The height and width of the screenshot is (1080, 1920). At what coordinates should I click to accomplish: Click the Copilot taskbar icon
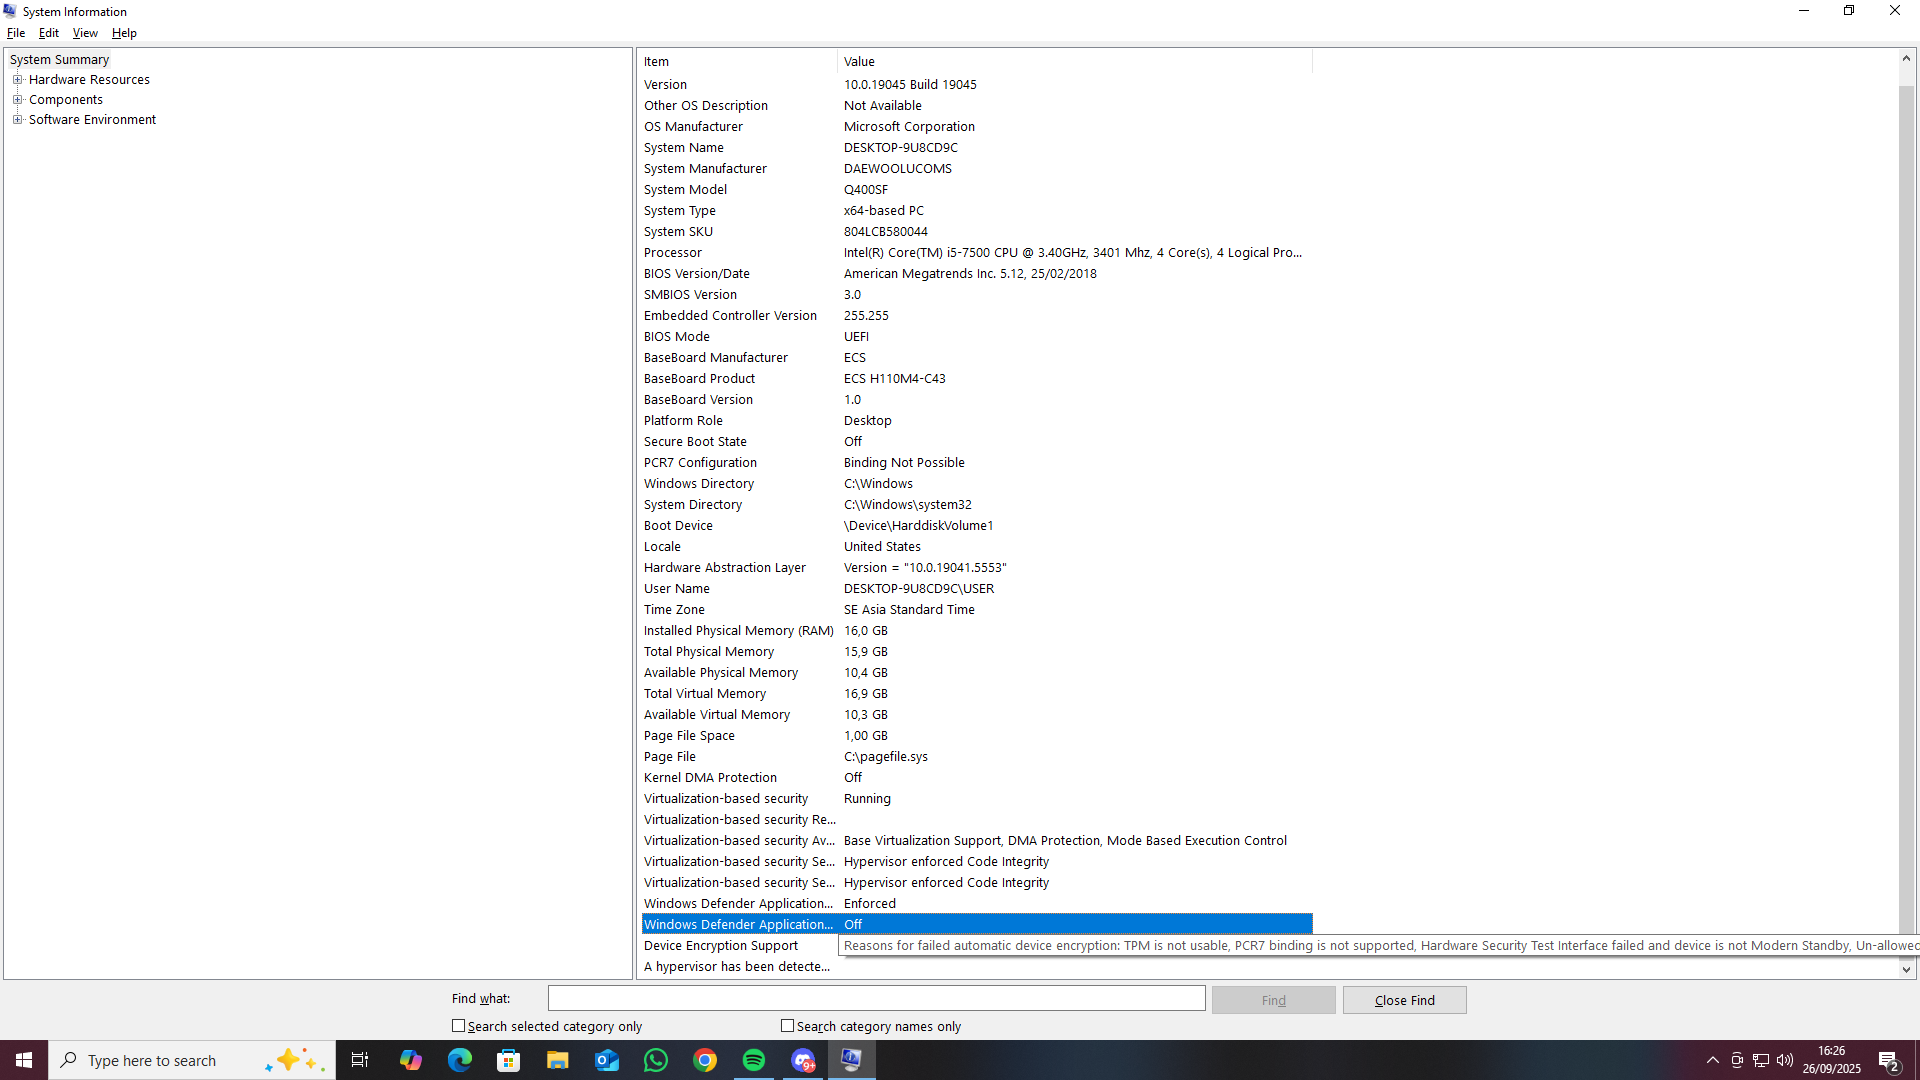point(411,1060)
